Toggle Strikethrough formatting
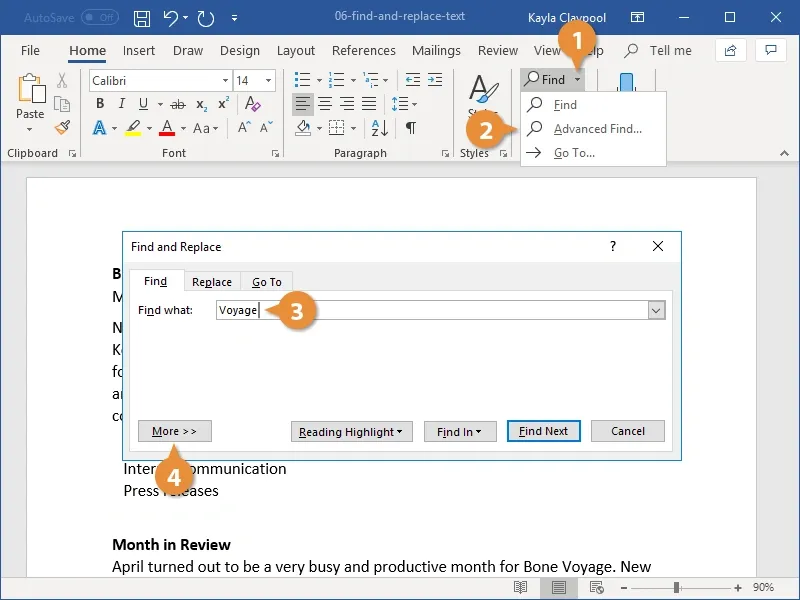This screenshot has width=800, height=600. pyautogui.click(x=178, y=105)
